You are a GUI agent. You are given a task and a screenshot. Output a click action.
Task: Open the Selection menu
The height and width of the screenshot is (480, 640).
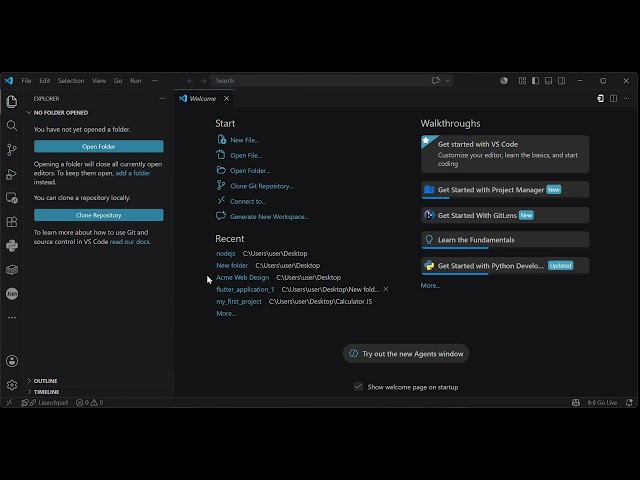71,81
